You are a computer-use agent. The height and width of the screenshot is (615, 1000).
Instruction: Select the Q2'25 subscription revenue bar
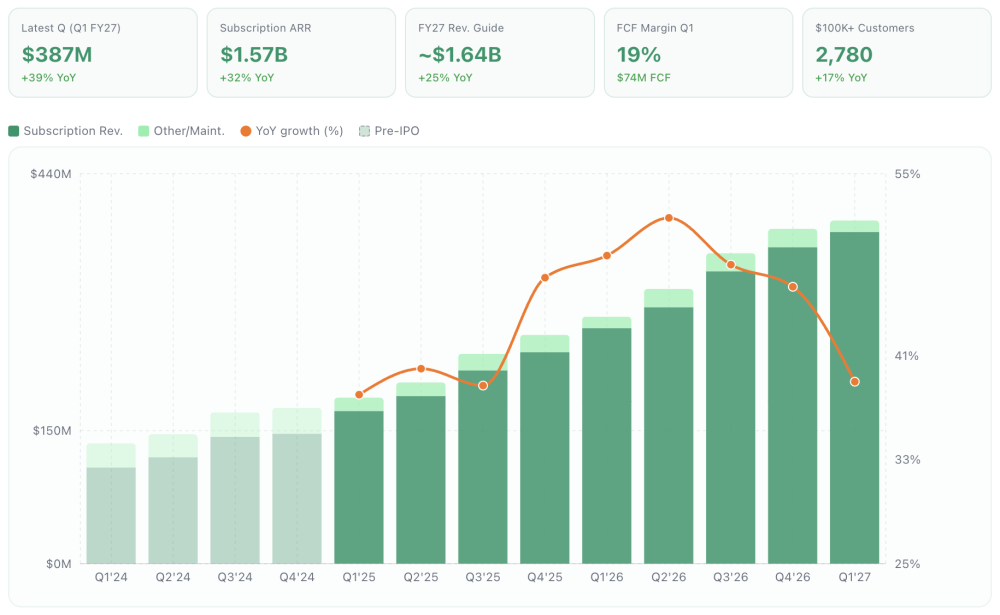pos(421,480)
